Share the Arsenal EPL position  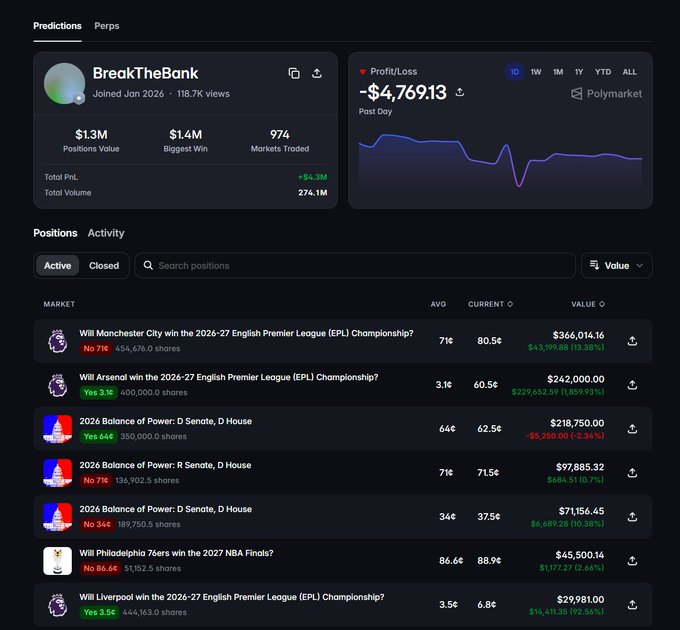(632, 385)
